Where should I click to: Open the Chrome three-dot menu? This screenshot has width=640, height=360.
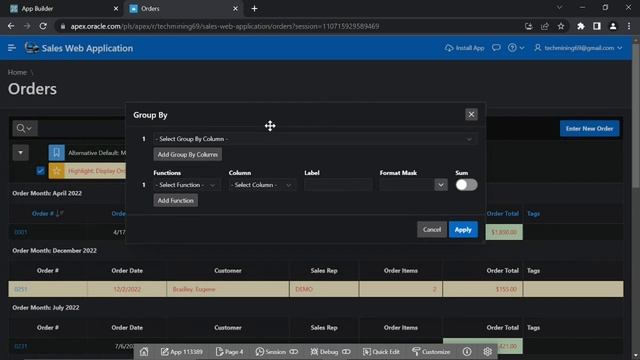tap(629, 26)
